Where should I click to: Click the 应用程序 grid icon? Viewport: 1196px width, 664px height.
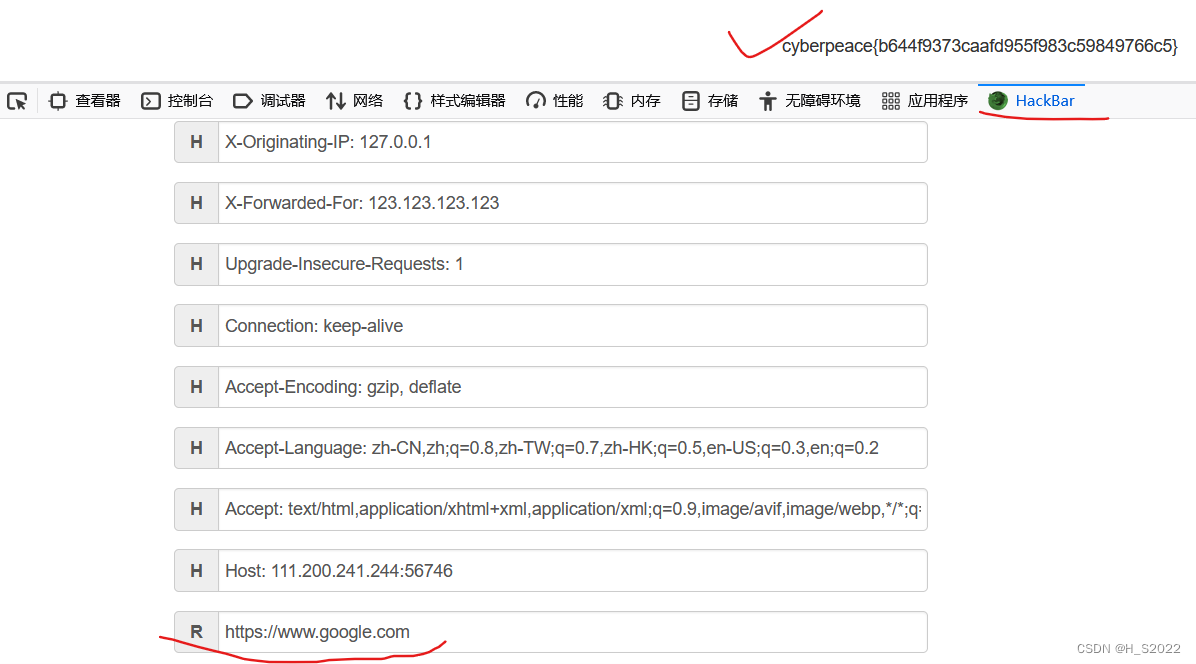(890, 101)
